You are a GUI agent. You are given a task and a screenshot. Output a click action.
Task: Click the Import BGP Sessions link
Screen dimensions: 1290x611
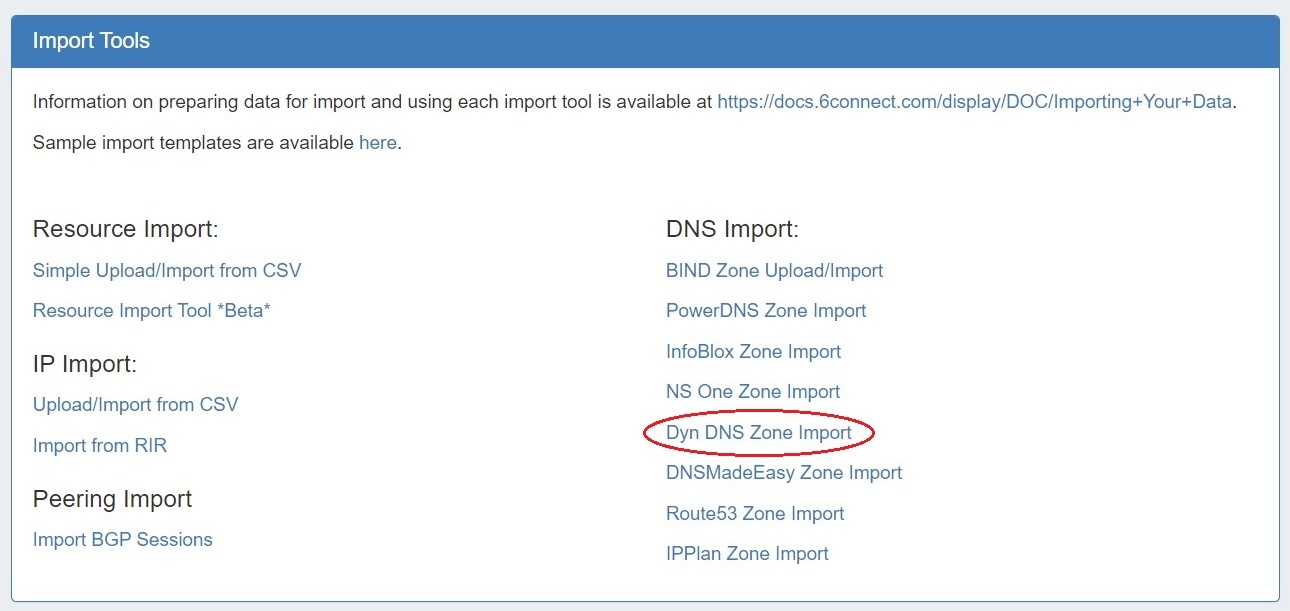tap(123, 539)
